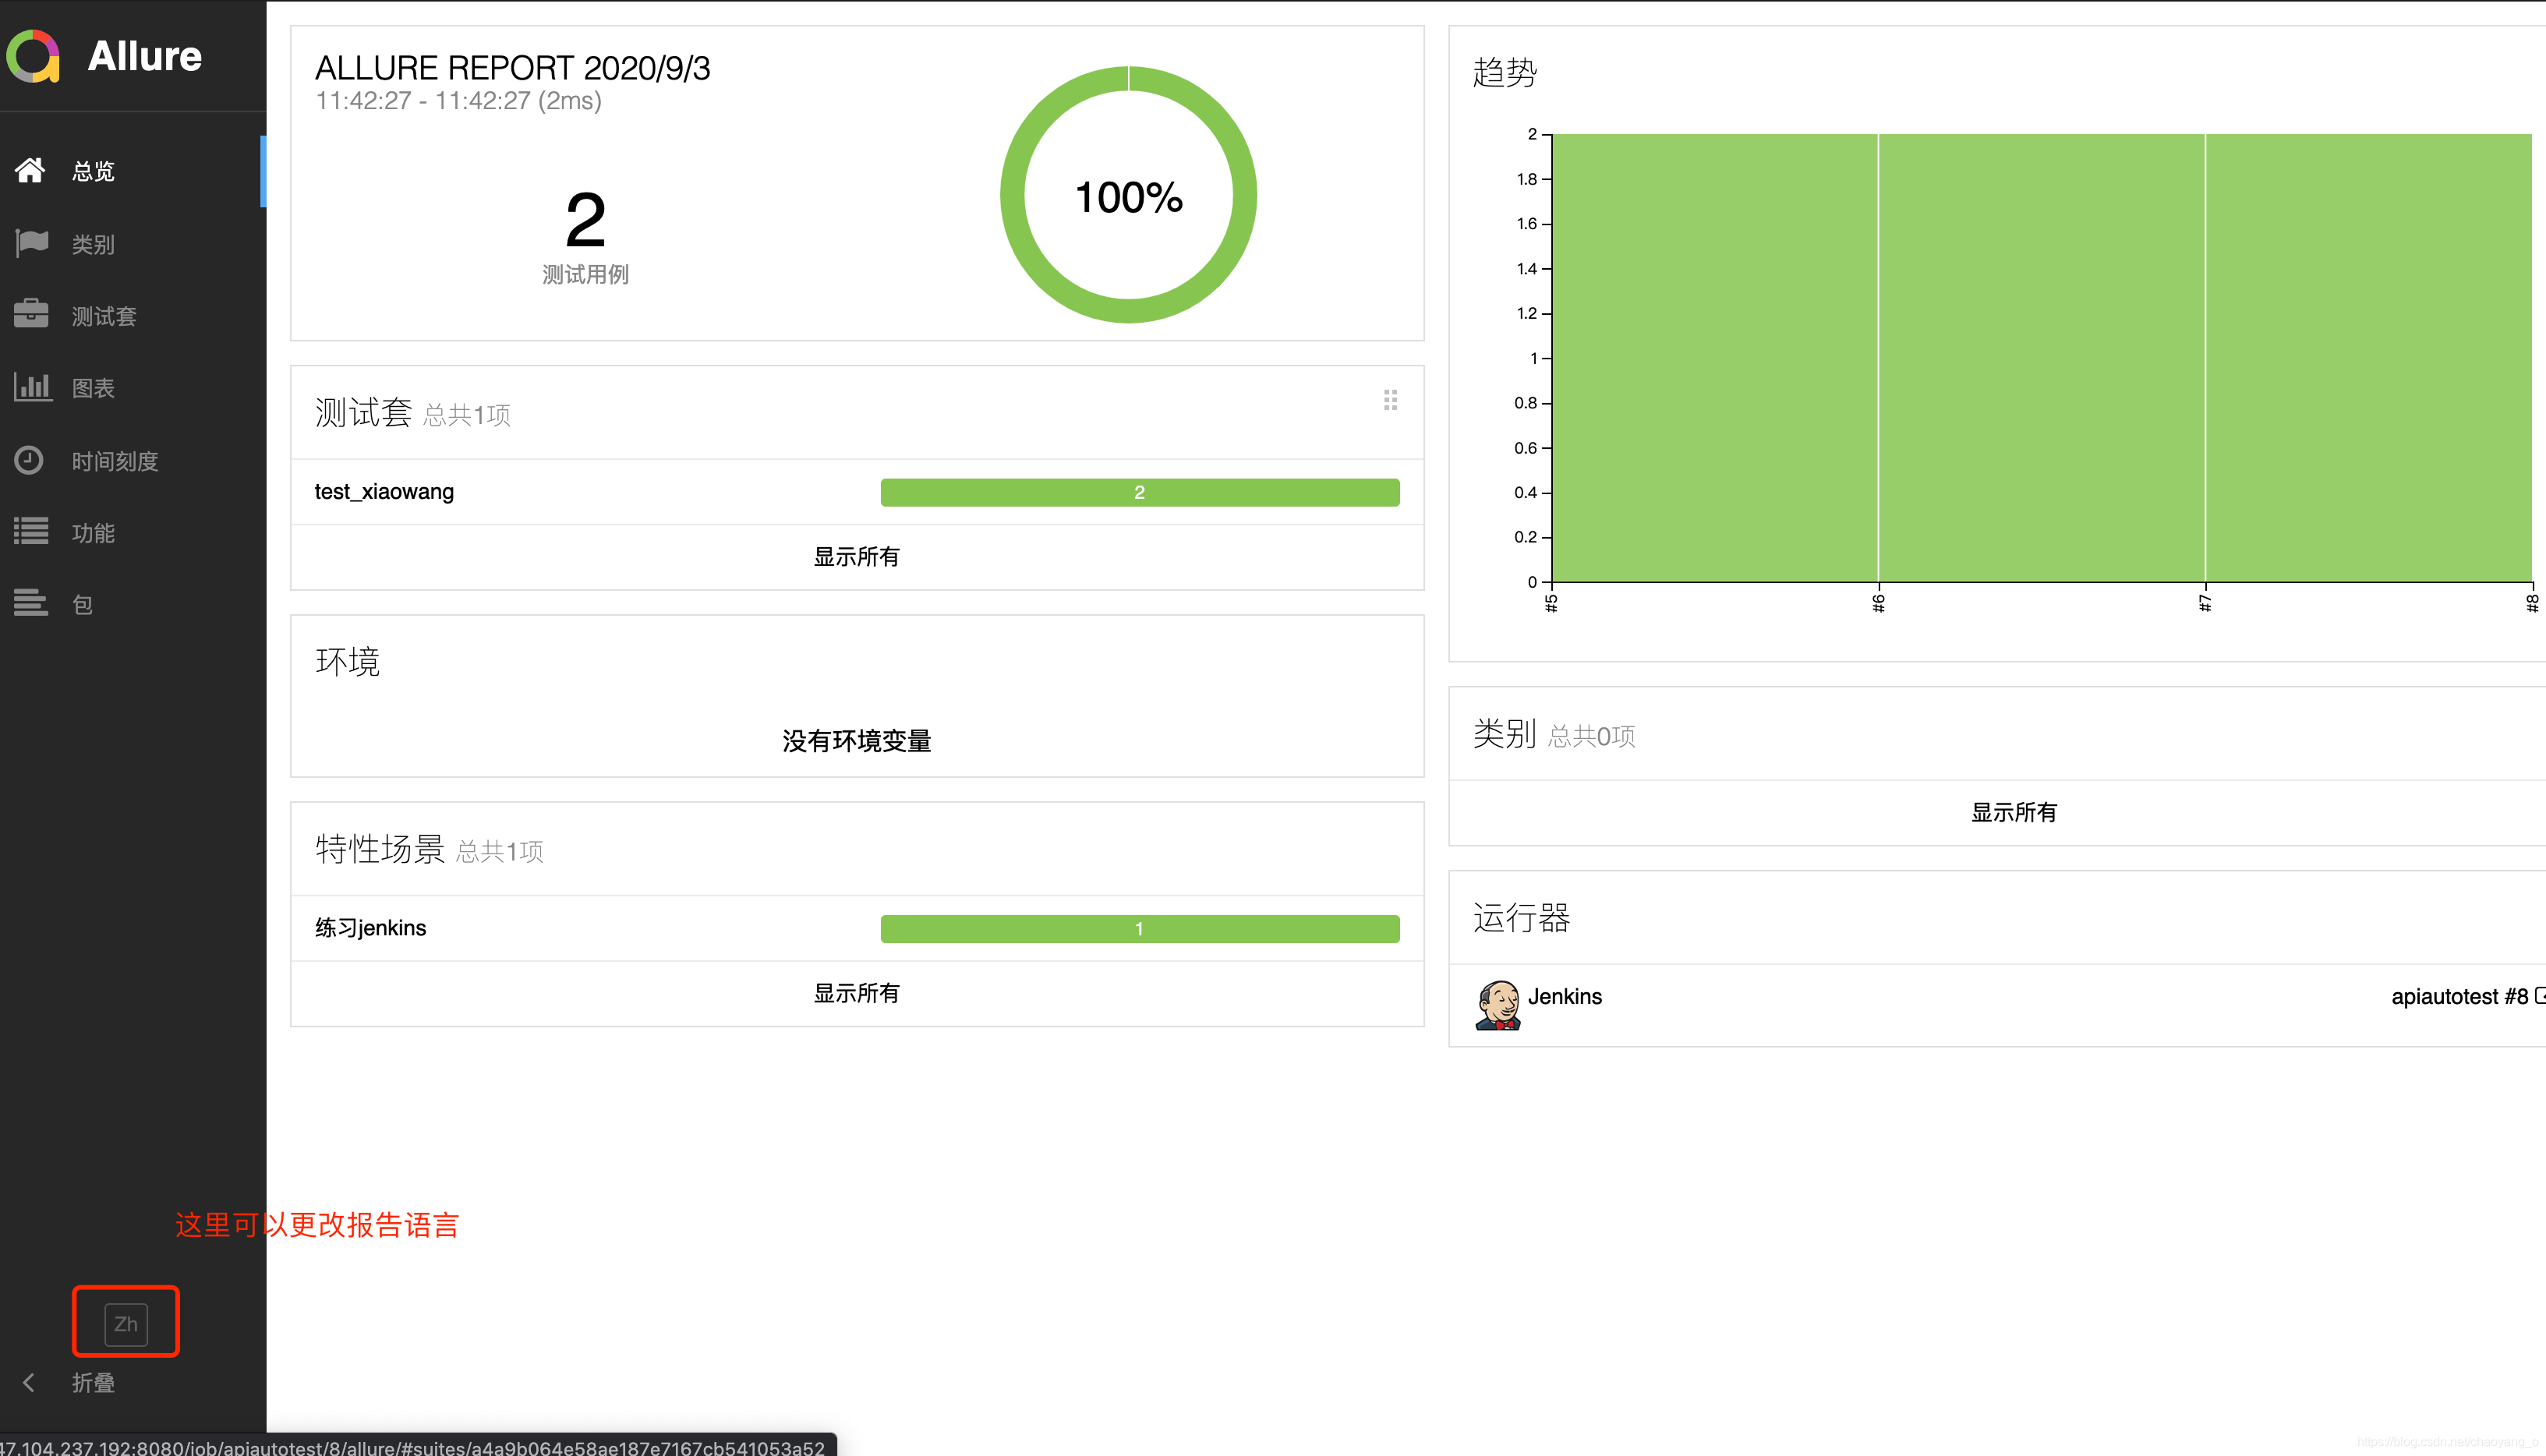2546x1456 pixels.
Task: Click the drag handle on 测试套 widget
Action: (1390, 401)
